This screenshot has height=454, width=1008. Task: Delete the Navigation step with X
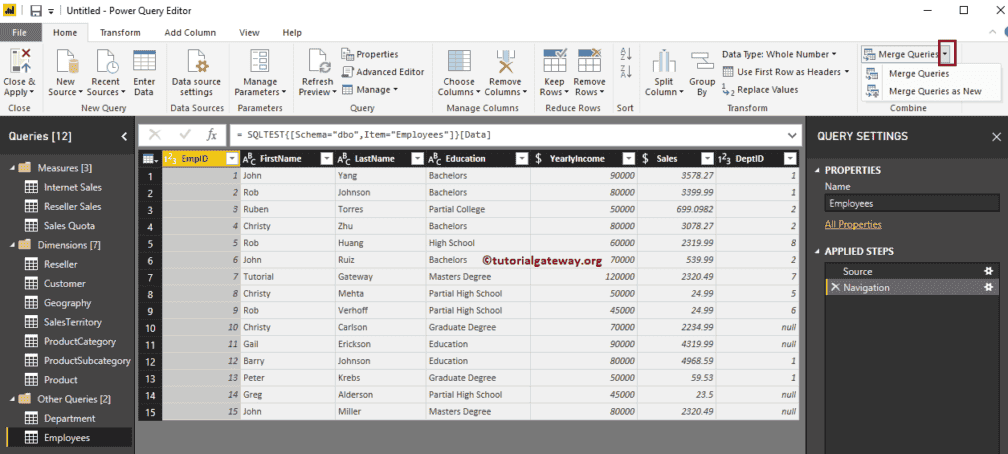pos(835,287)
